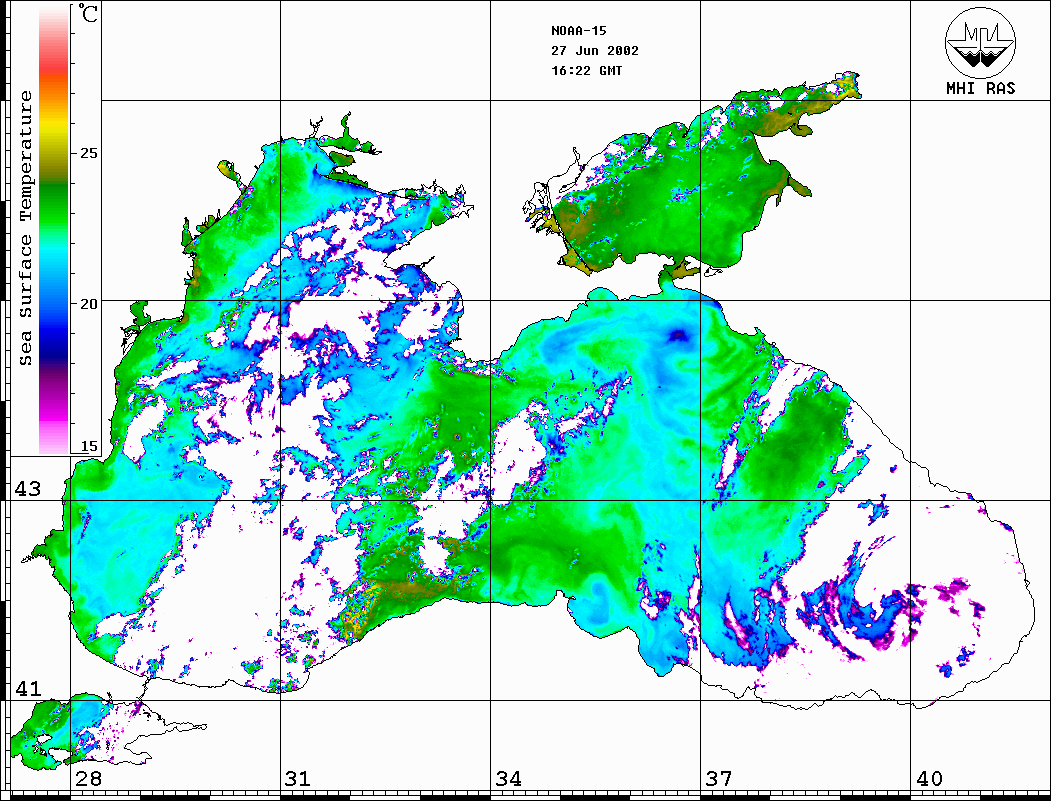Click longitude label '34'
Viewport: 1051px width, 801px height.
(509, 779)
